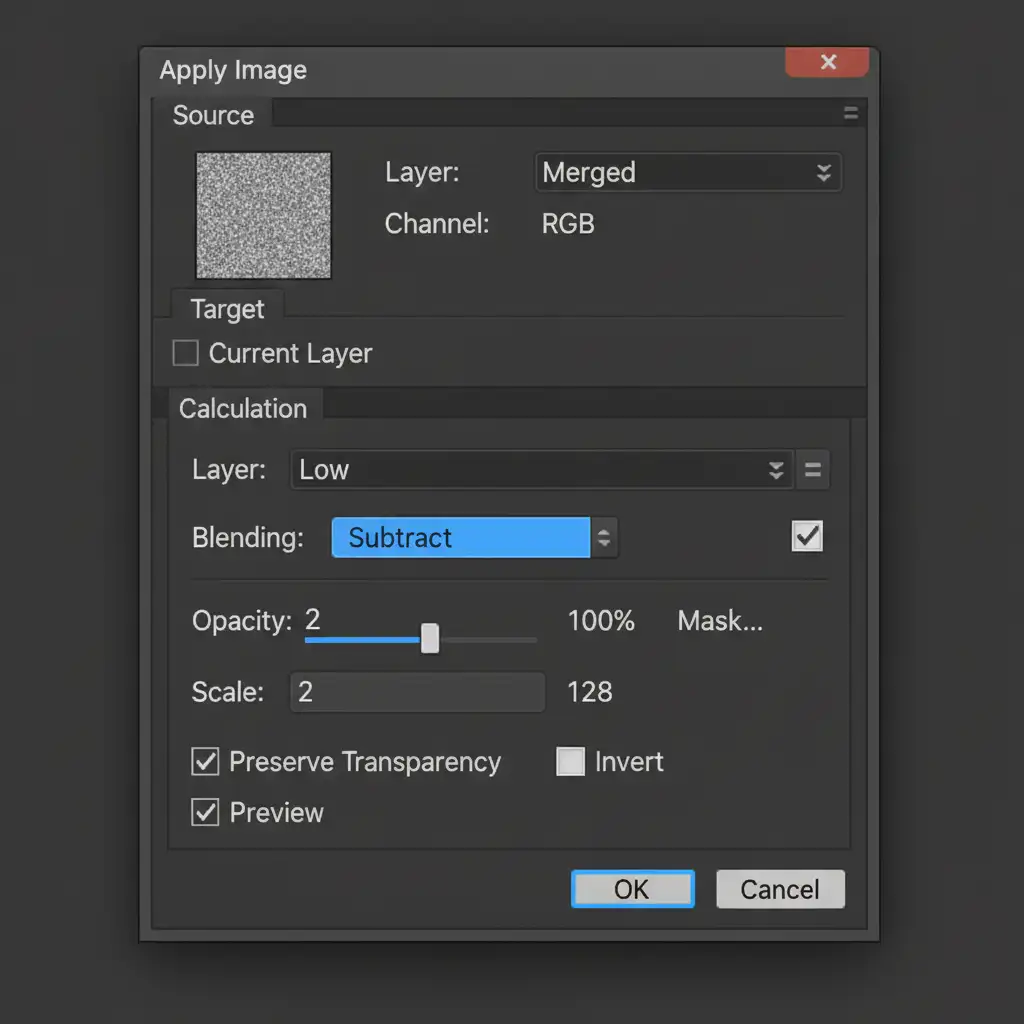Click the Opacity slider handle

coord(430,638)
